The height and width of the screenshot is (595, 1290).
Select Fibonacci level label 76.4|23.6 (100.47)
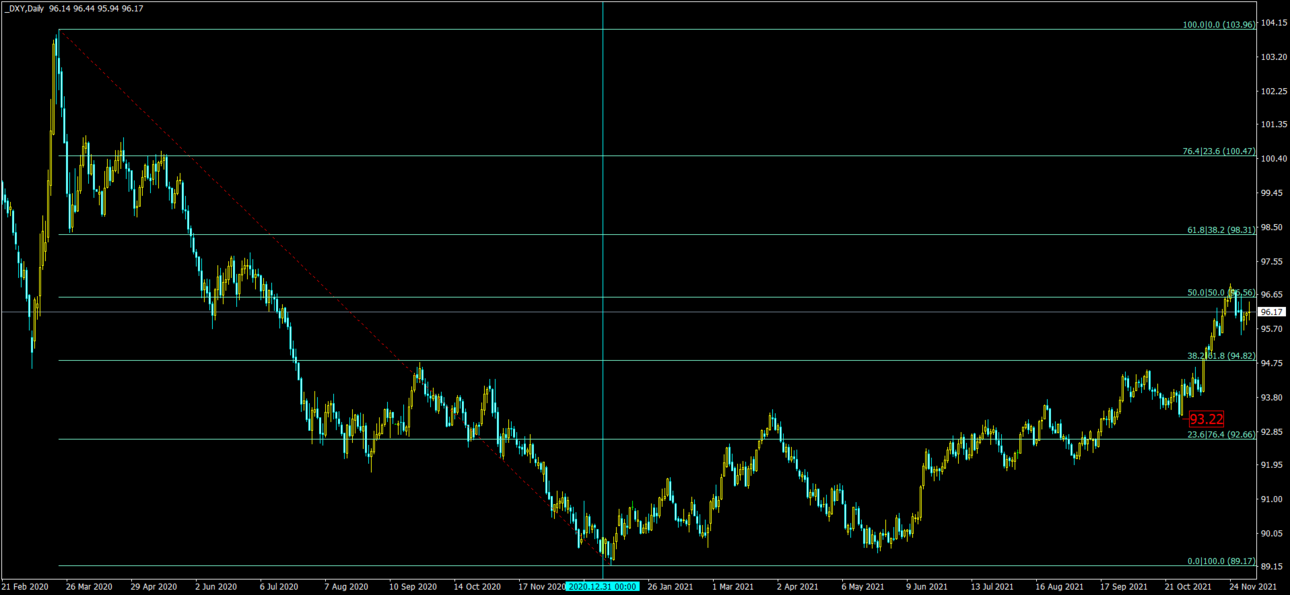click(1219, 151)
